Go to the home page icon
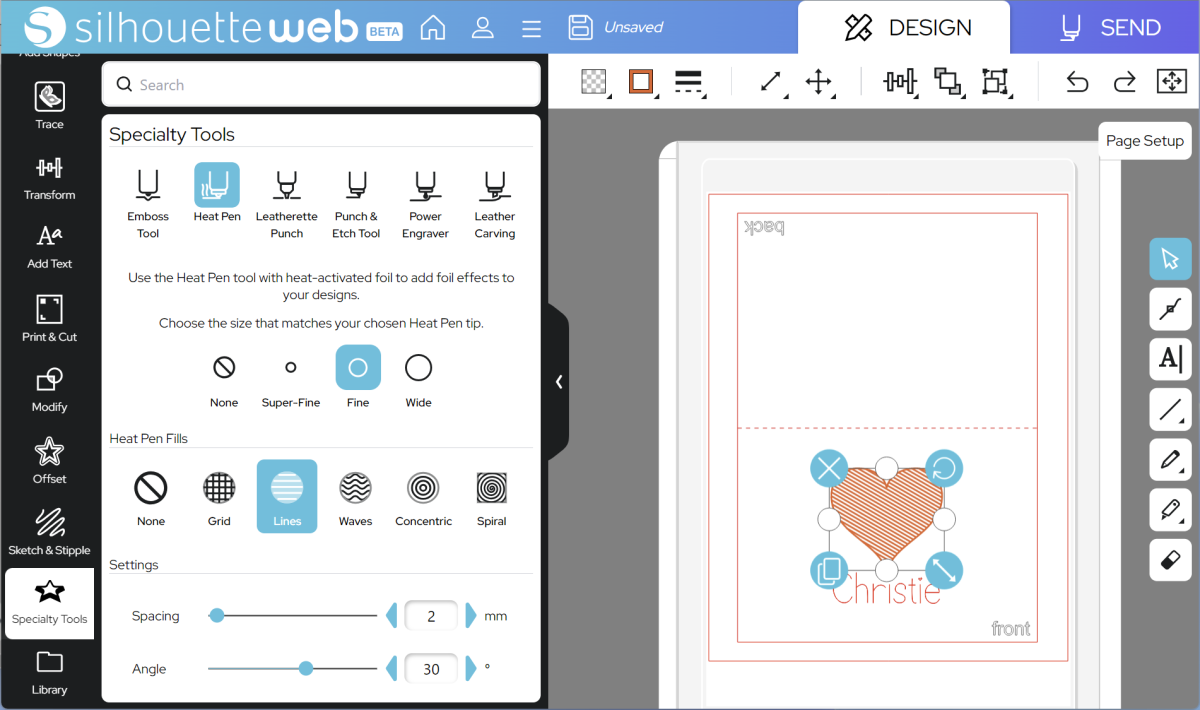The height and width of the screenshot is (710, 1200). pos(433,27)
